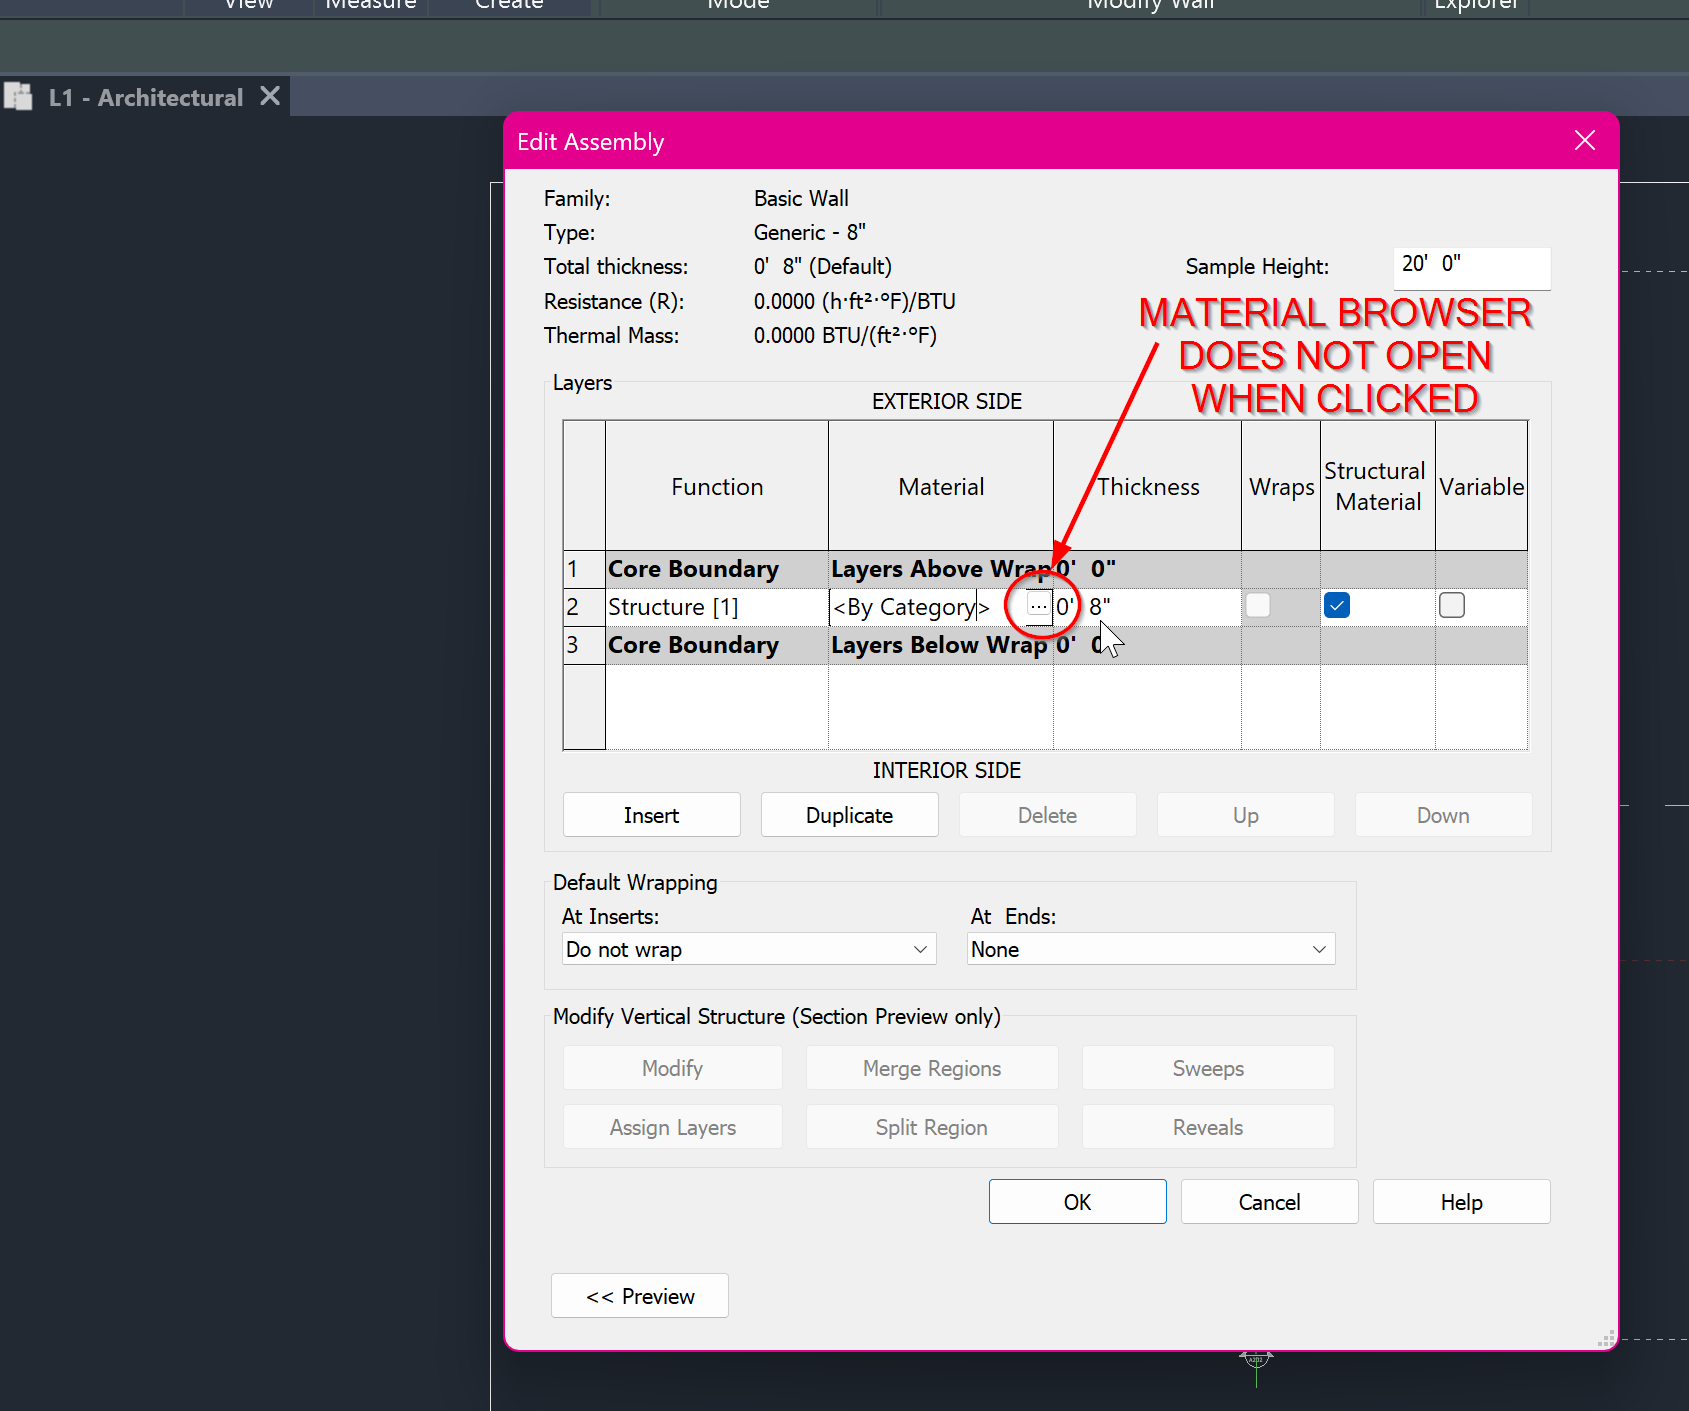Open the At Inserts wrapping dropdown
Viewport: 1689px width, 1411px height.
(749, 949)
